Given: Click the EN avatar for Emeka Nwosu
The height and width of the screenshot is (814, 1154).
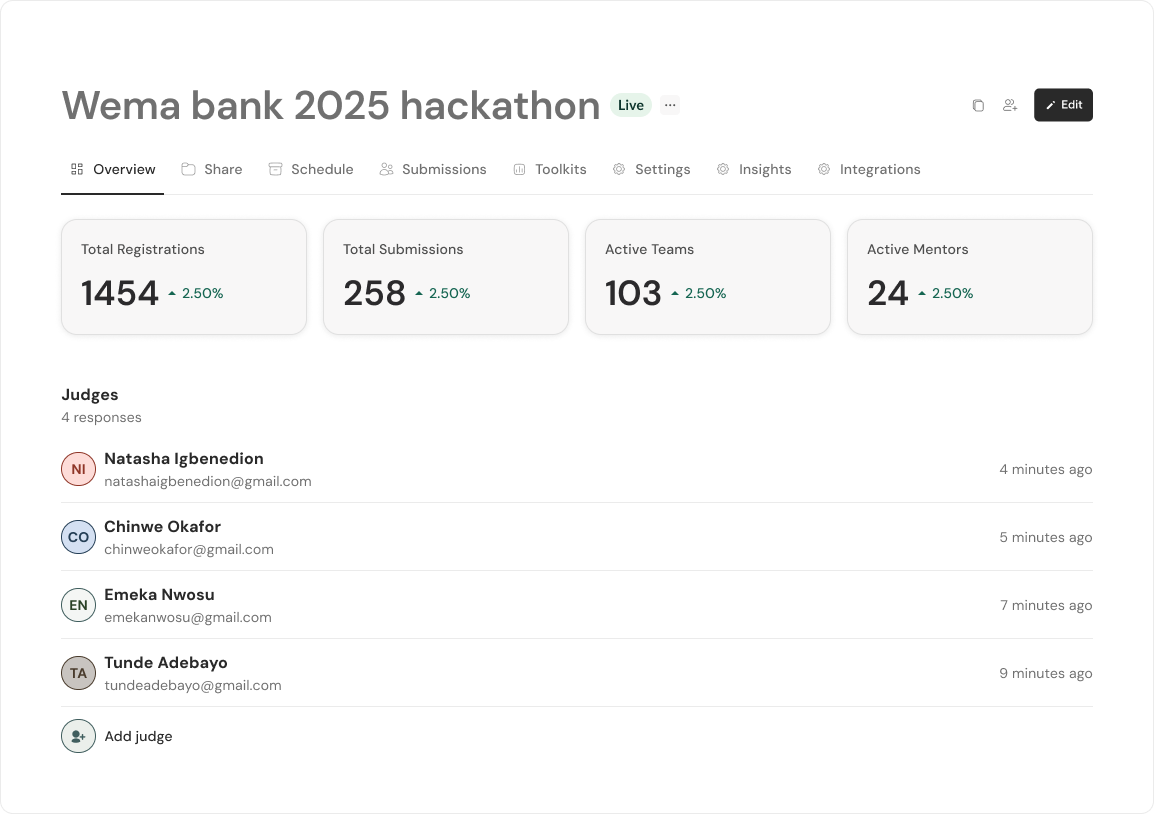Looking at the screenshot, I should coord(78,605).
